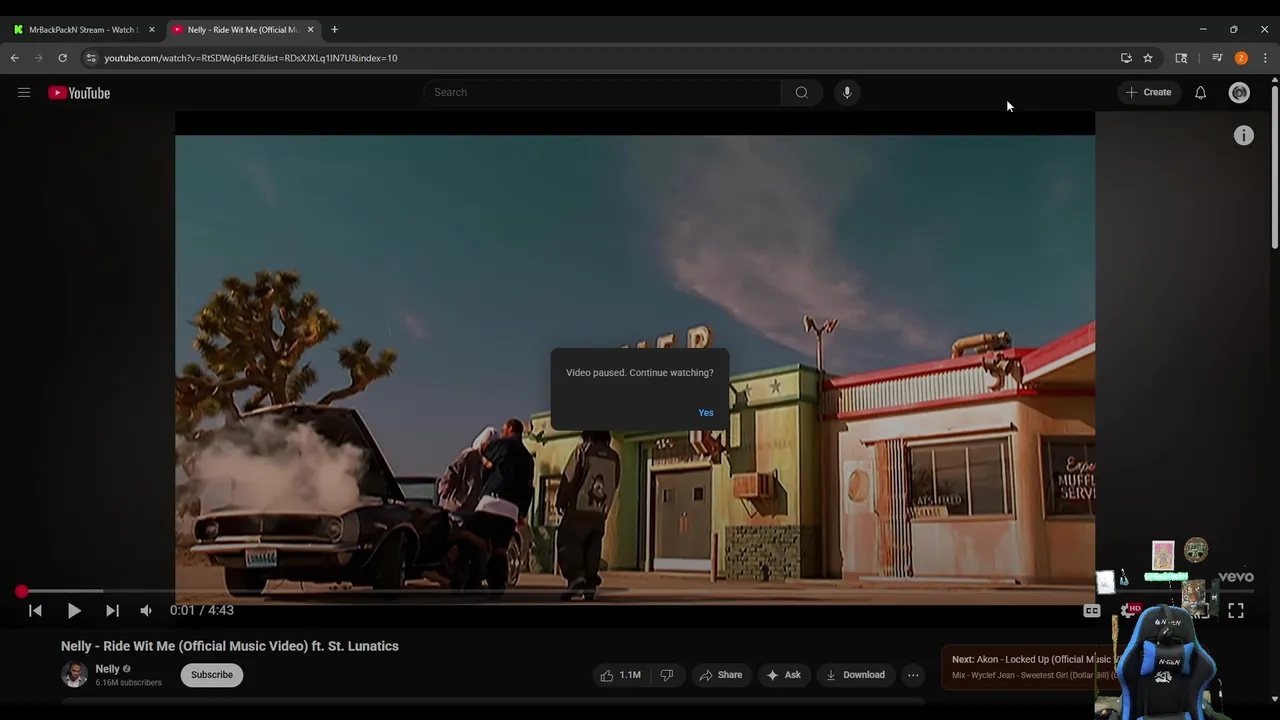Skip to the previous video
Viewport: 1280px width, 720px height.
(x=35, y=610)
